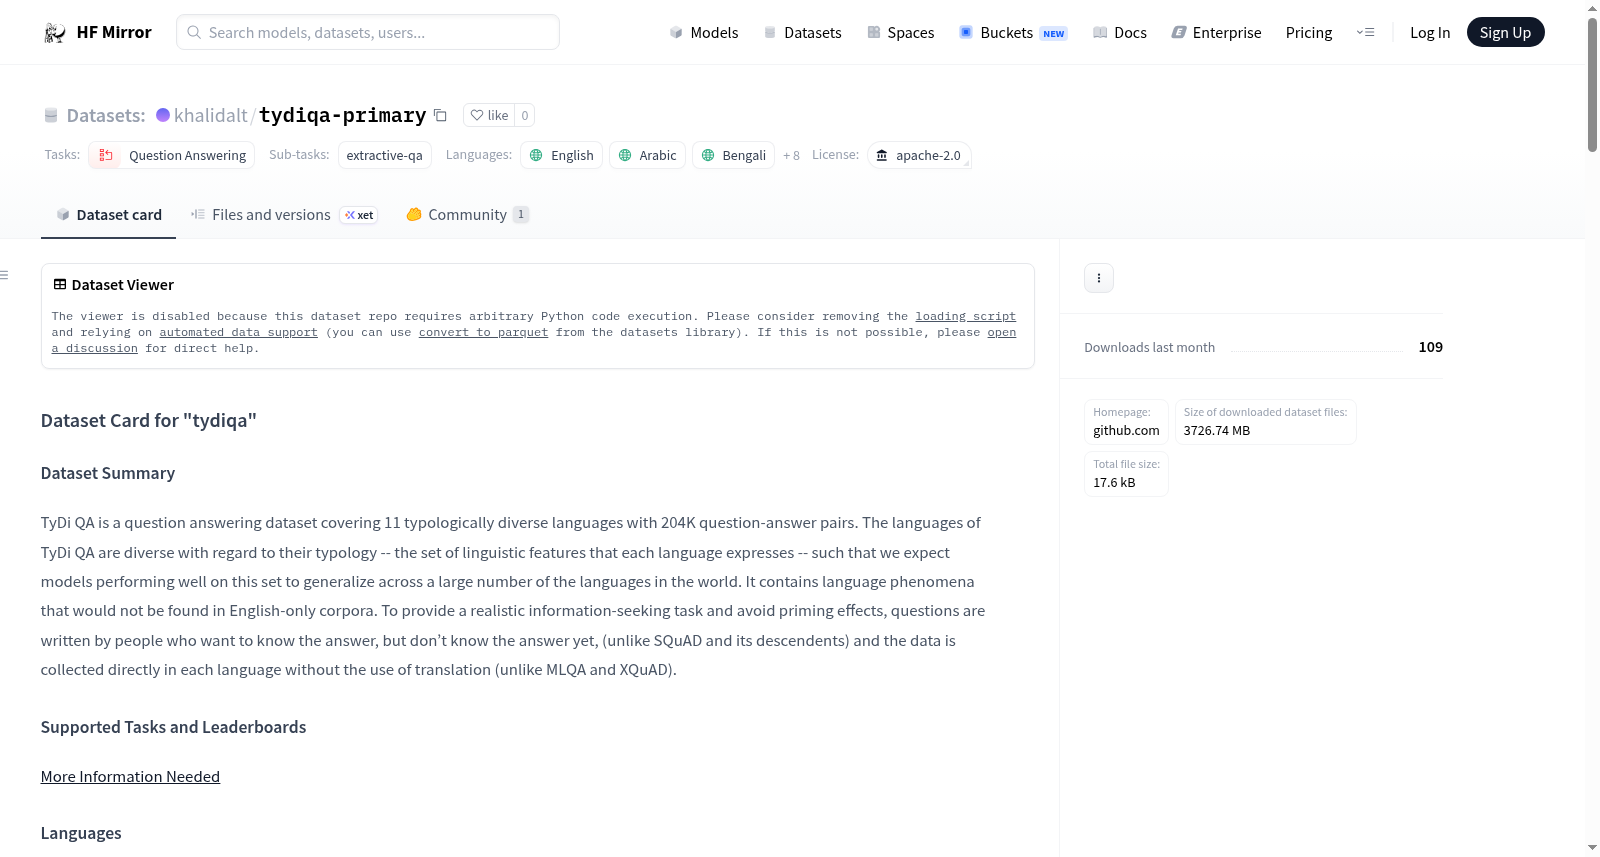
Task: Open the Pricing page
Action: 1309,33
